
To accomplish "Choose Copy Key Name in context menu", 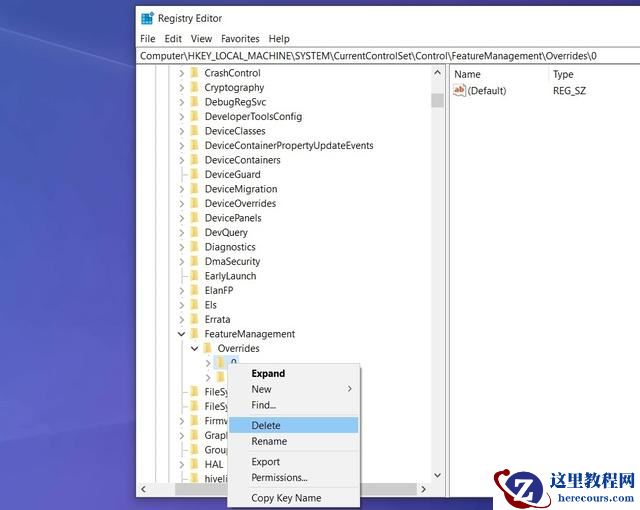I will 293,498.
